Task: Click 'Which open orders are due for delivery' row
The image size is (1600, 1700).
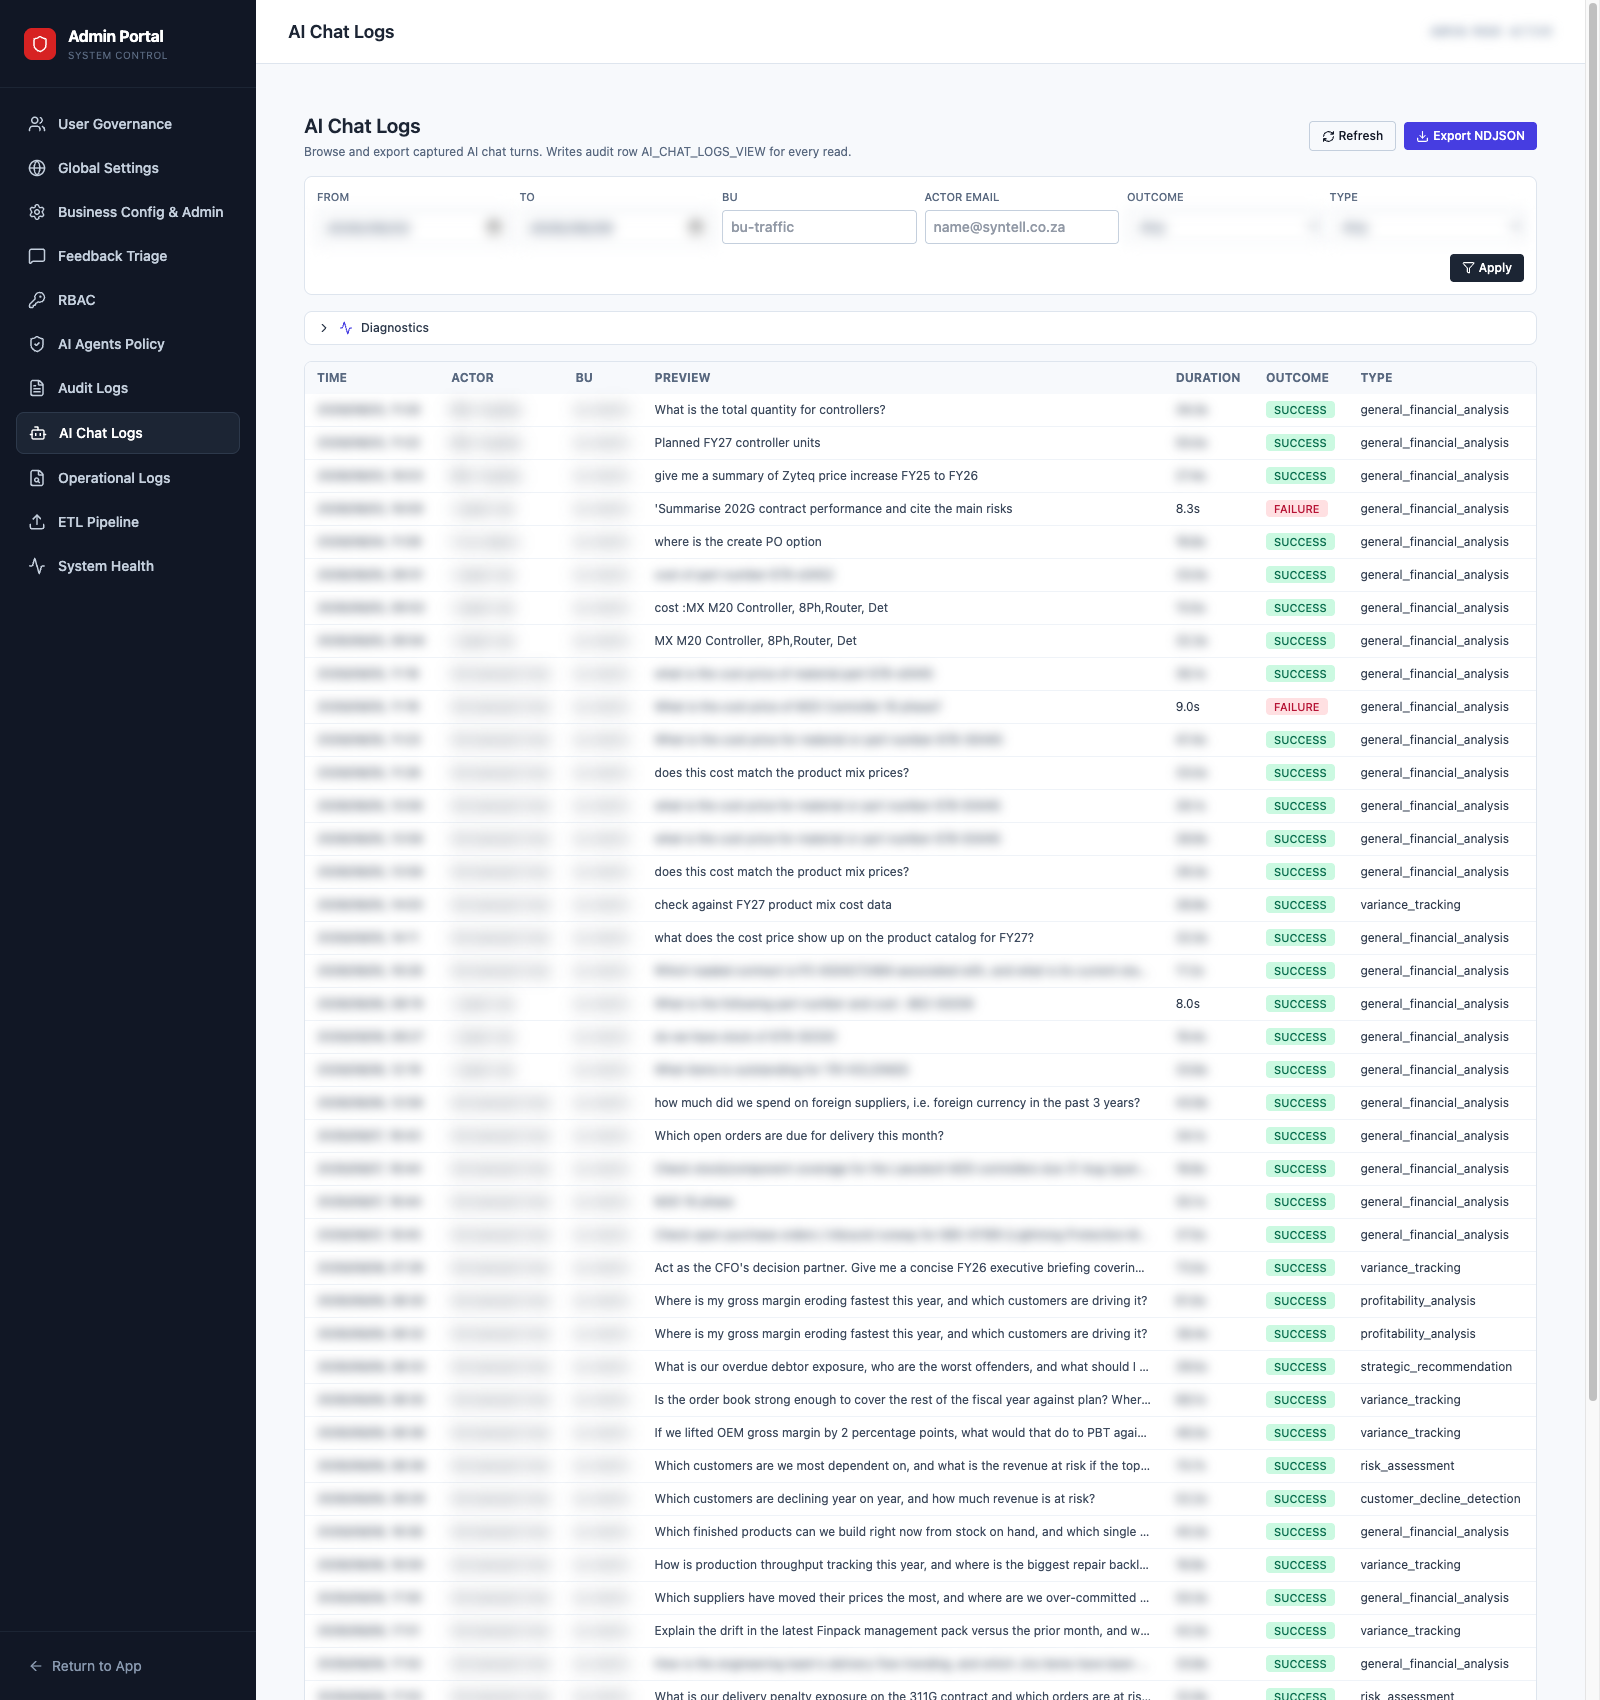Action: click(920, 1136)
